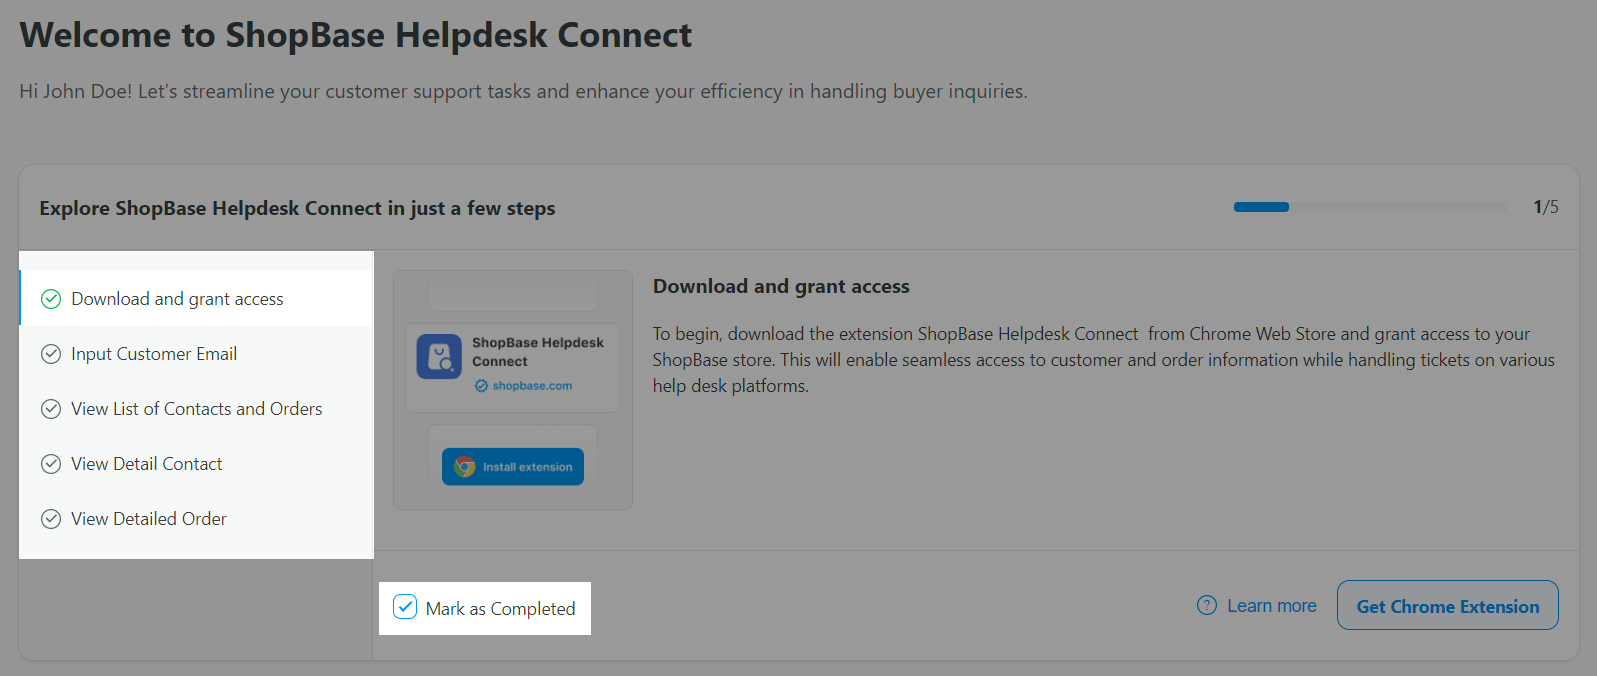This screenshot has height=676, width=1597.
Task: Click the check circle icon beside View Detail Contact
Action: click(51, 464)
